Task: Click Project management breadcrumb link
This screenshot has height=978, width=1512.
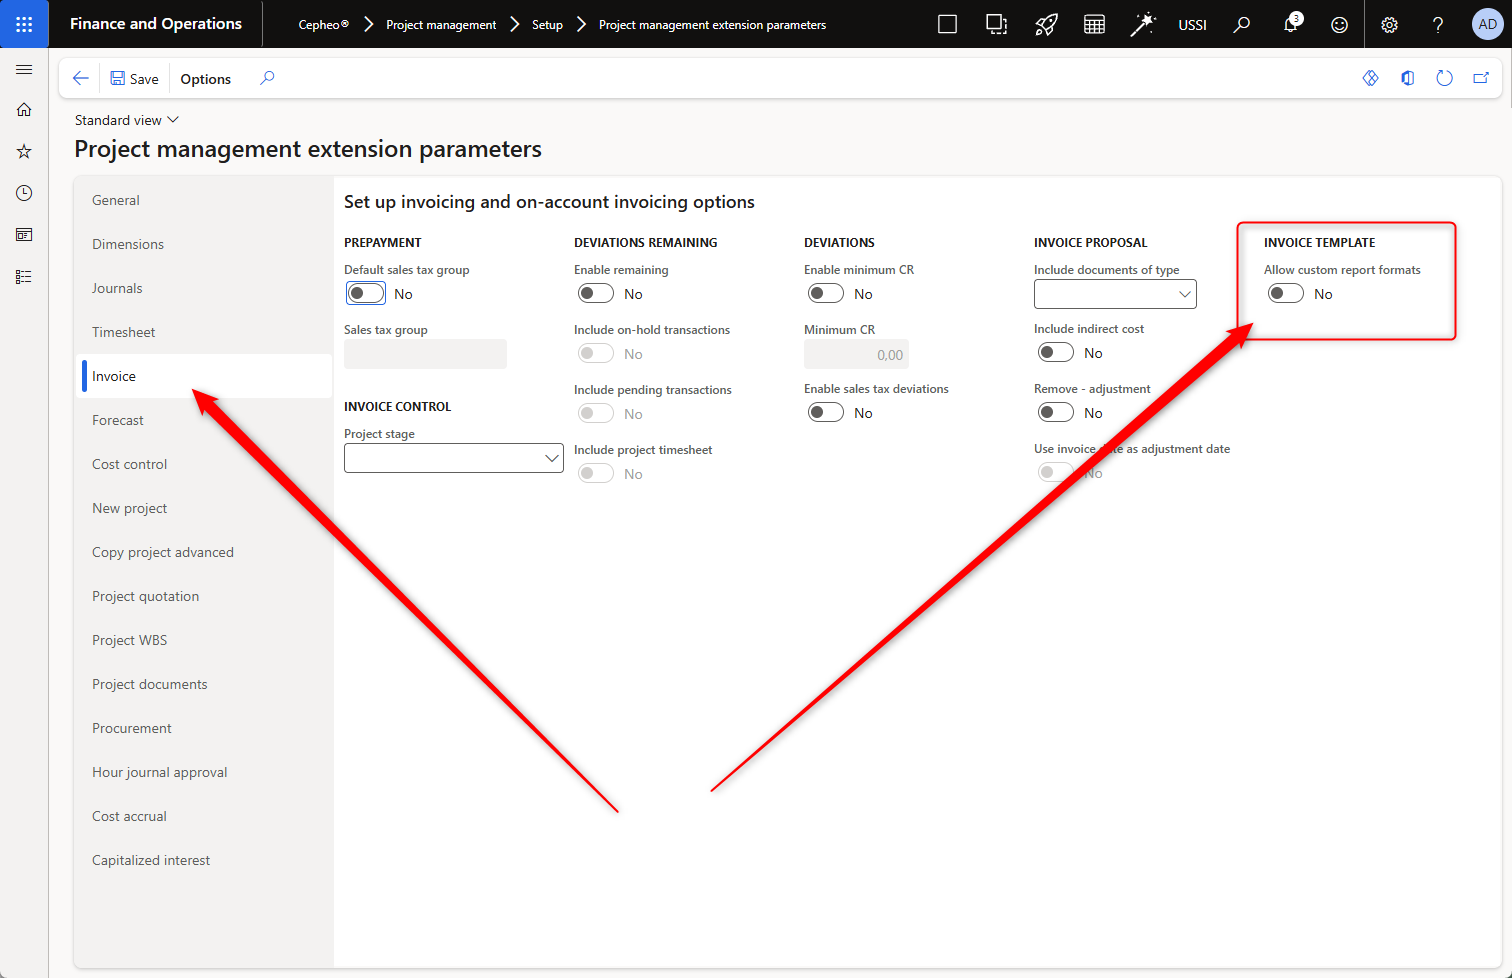Action: pyautogui.click(x=441, y=25)
